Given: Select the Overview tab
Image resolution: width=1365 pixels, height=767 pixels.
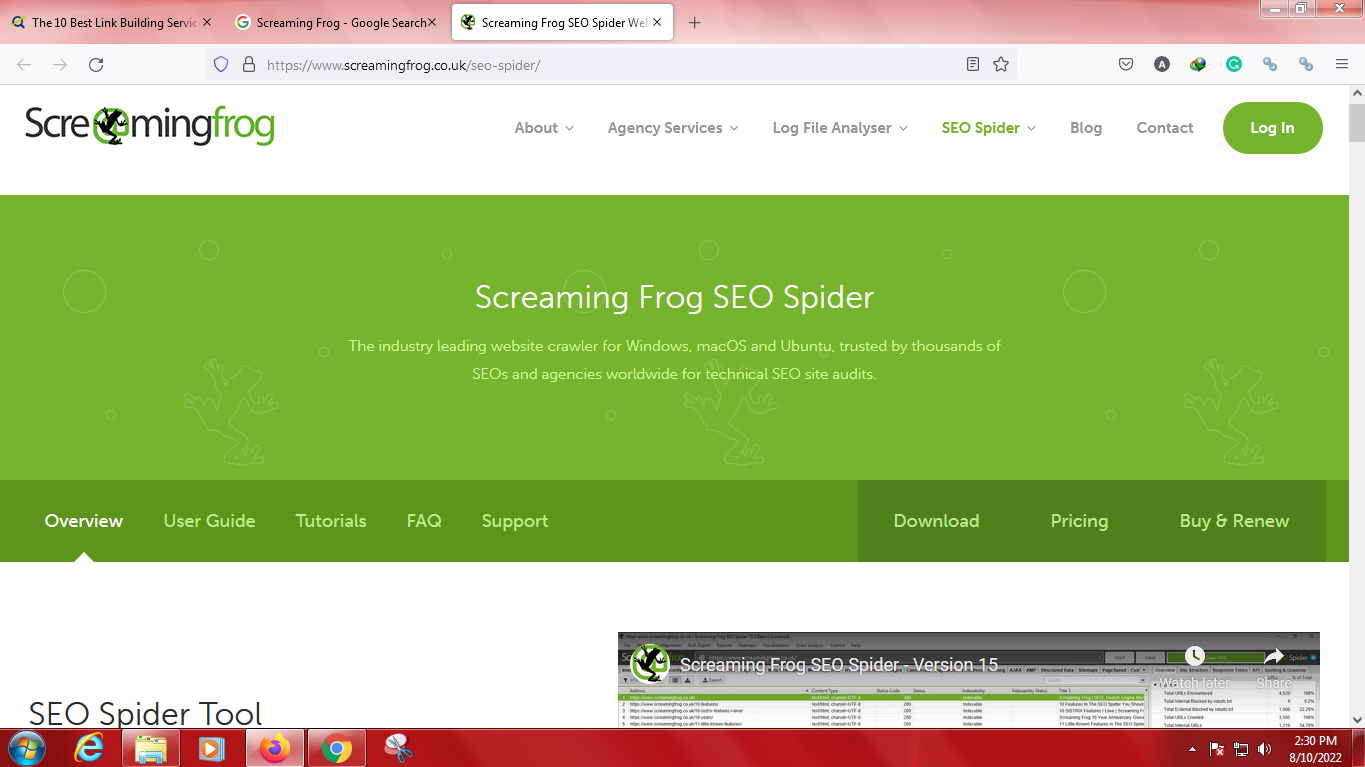Looking at the screenshot, I should point(84,521).
